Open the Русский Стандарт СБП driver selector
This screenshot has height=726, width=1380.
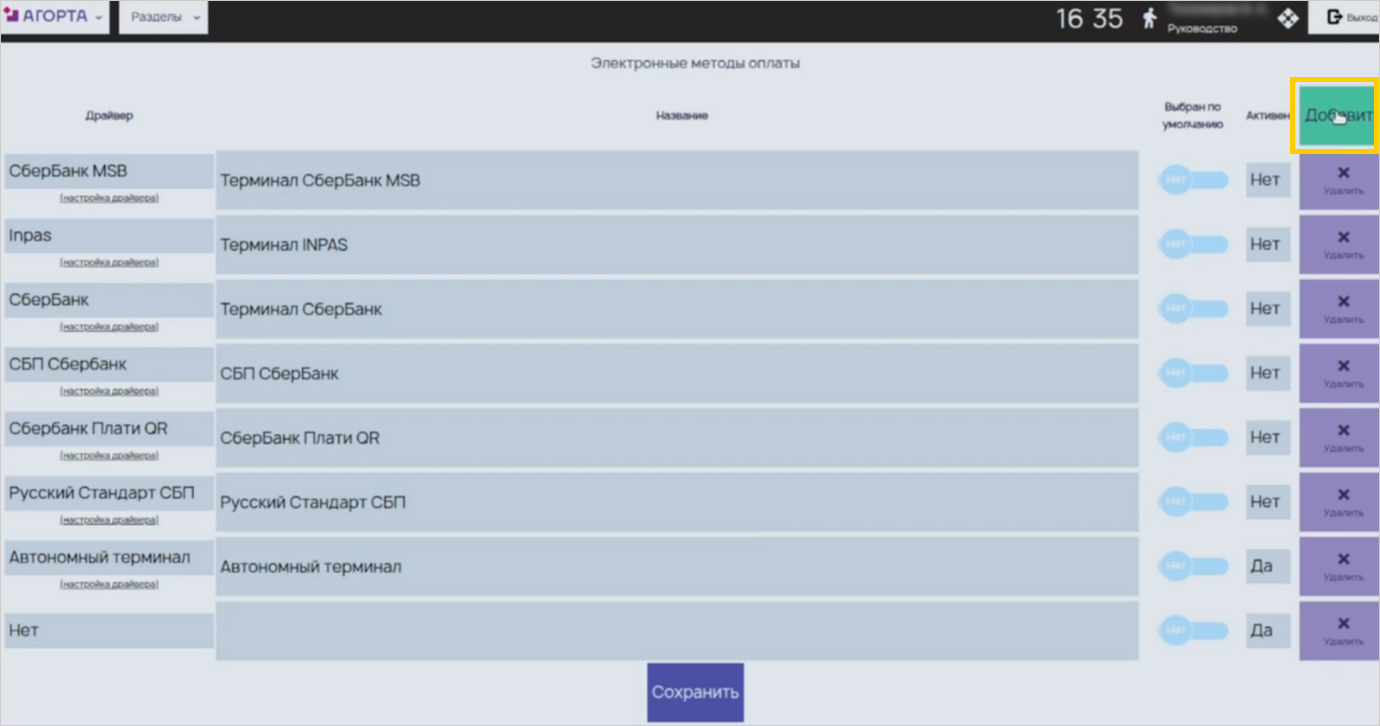109,493
